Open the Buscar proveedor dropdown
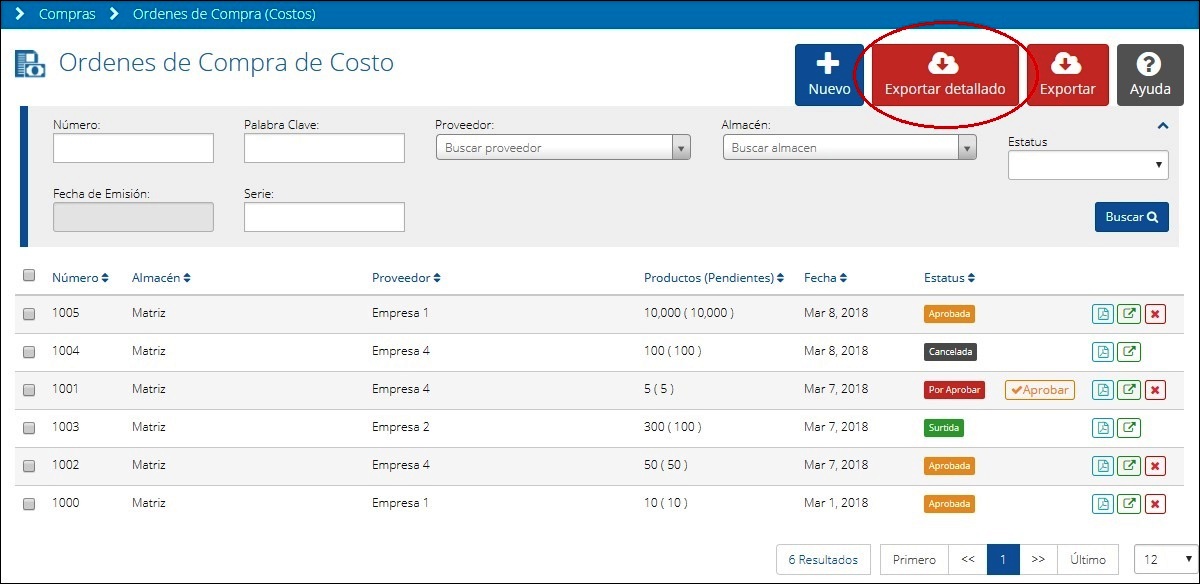 (563, 148)
